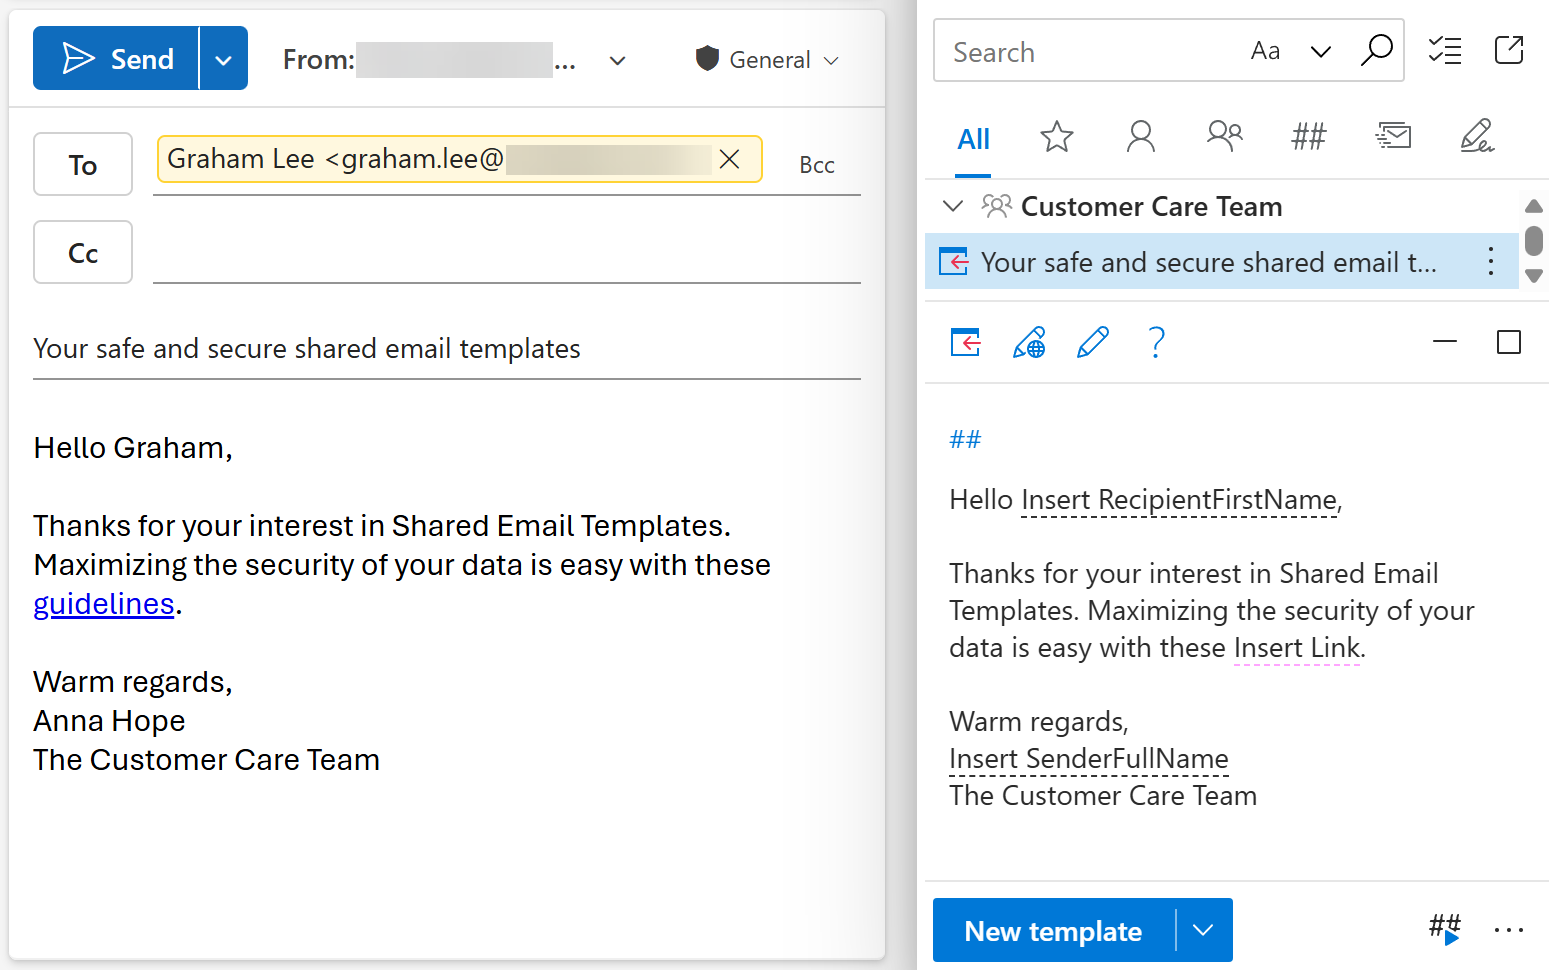The image size is (1550, 970).
Task: Insert the selected template into the email
Action: tap(963, 343)
